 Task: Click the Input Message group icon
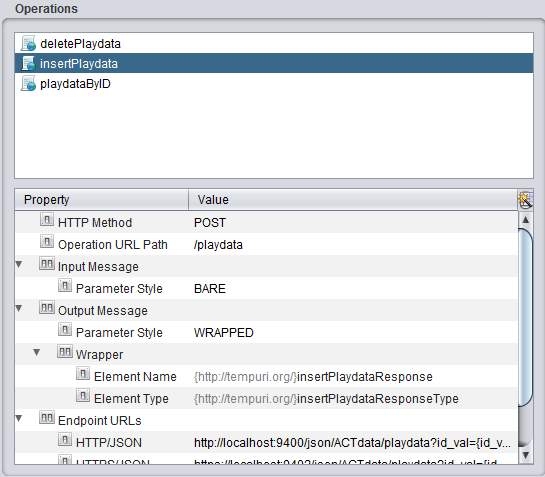coord(47,264)
